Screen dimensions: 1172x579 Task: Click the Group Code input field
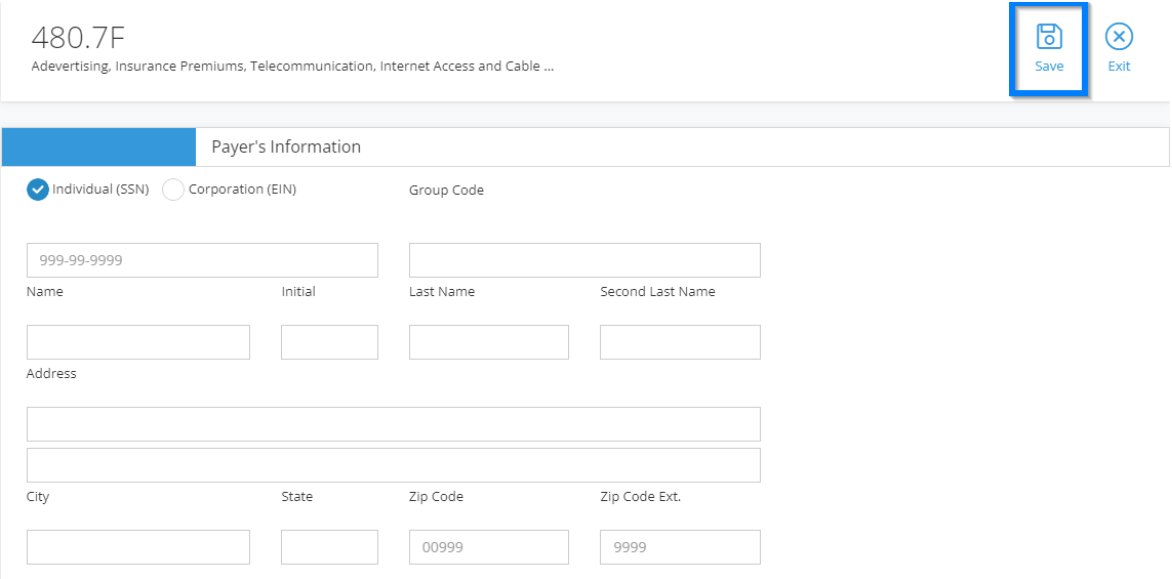click(585, 260)
